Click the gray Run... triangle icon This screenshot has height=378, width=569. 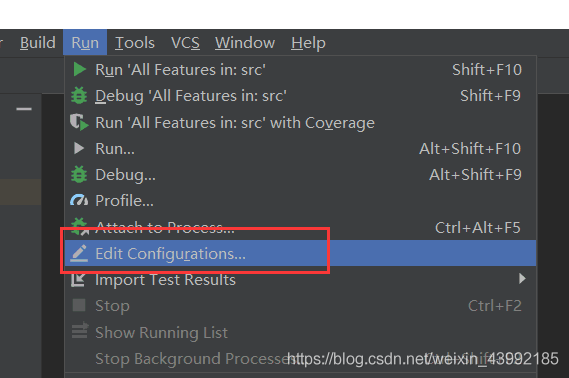79,148
